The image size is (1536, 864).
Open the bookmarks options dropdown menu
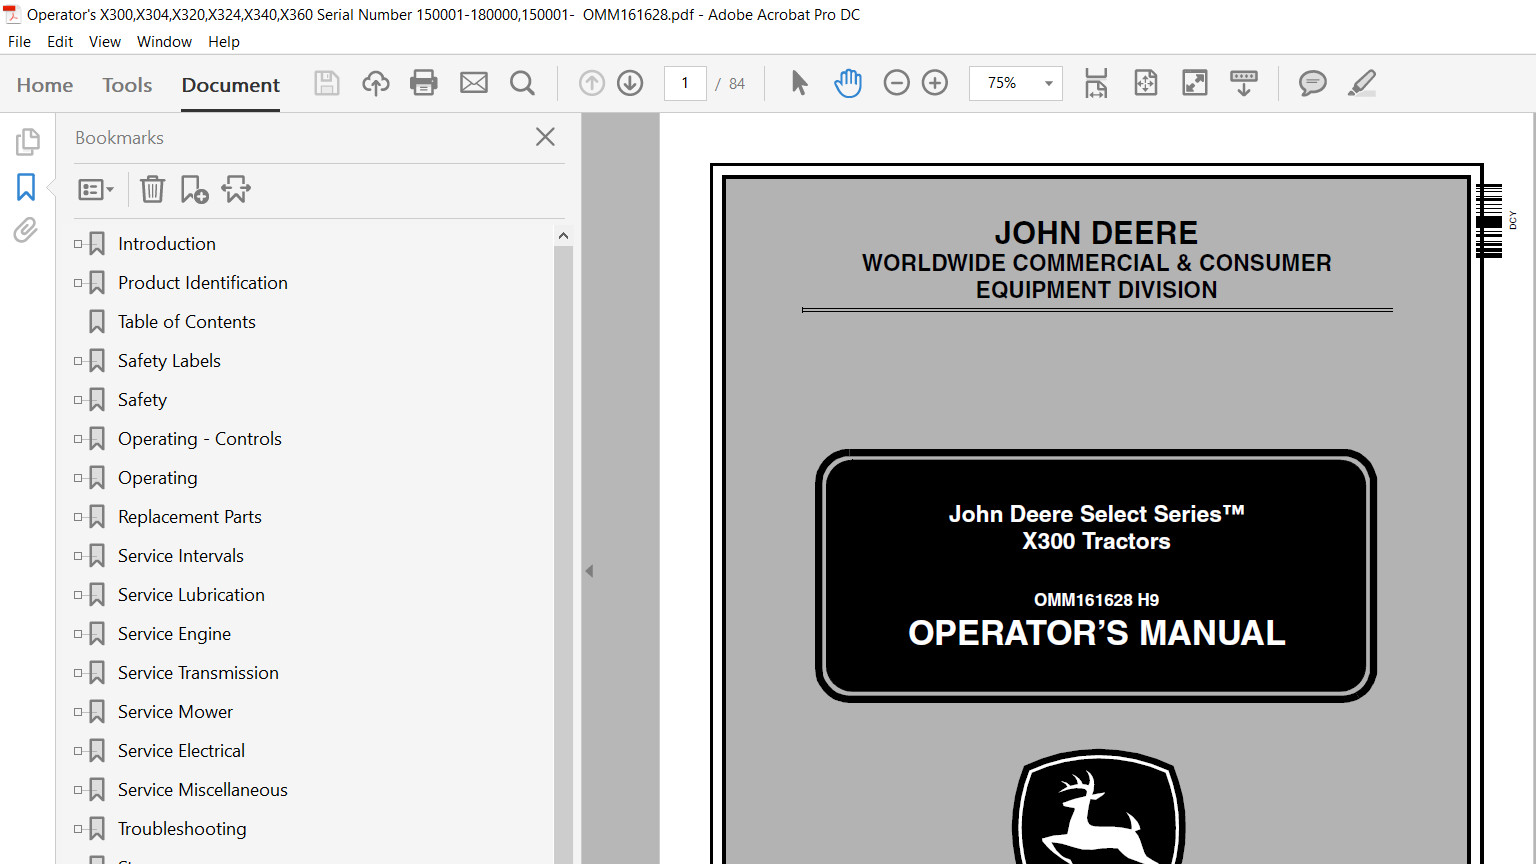click(96, 189)
